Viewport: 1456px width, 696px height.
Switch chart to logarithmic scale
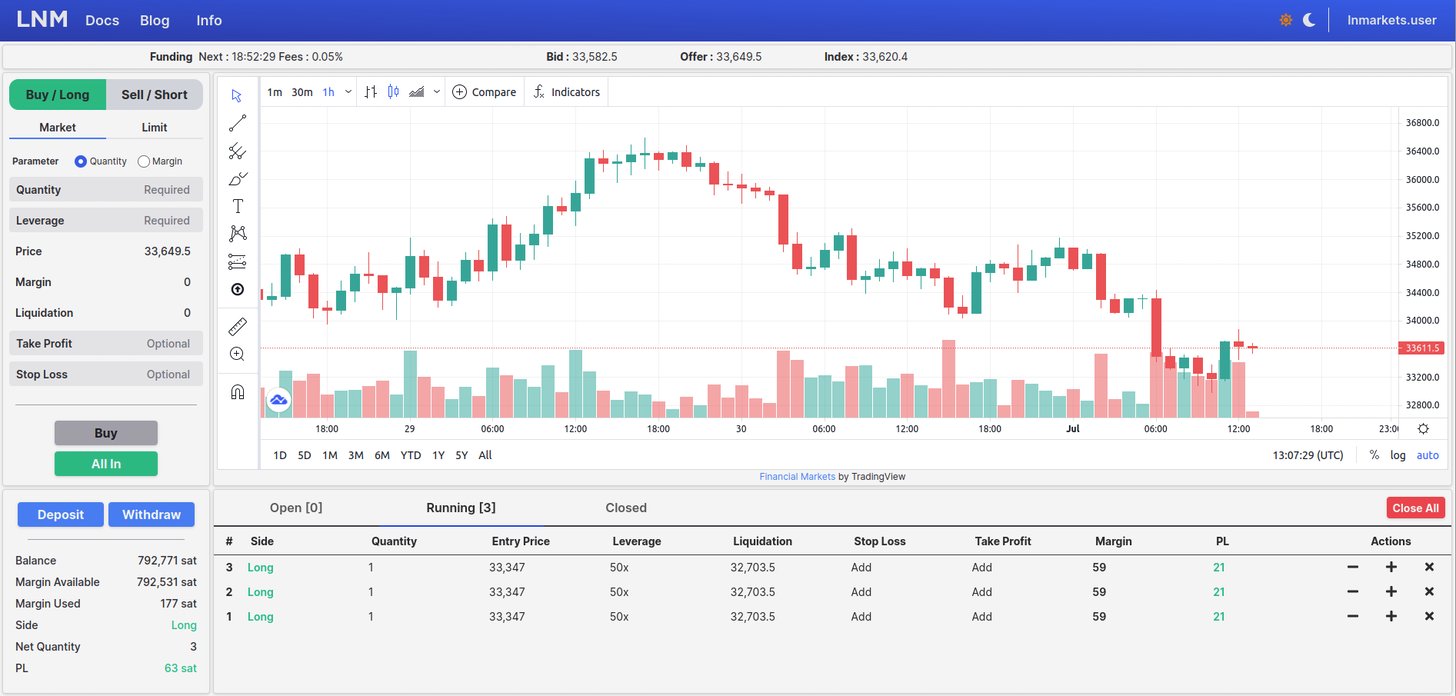coord(1398,455)
